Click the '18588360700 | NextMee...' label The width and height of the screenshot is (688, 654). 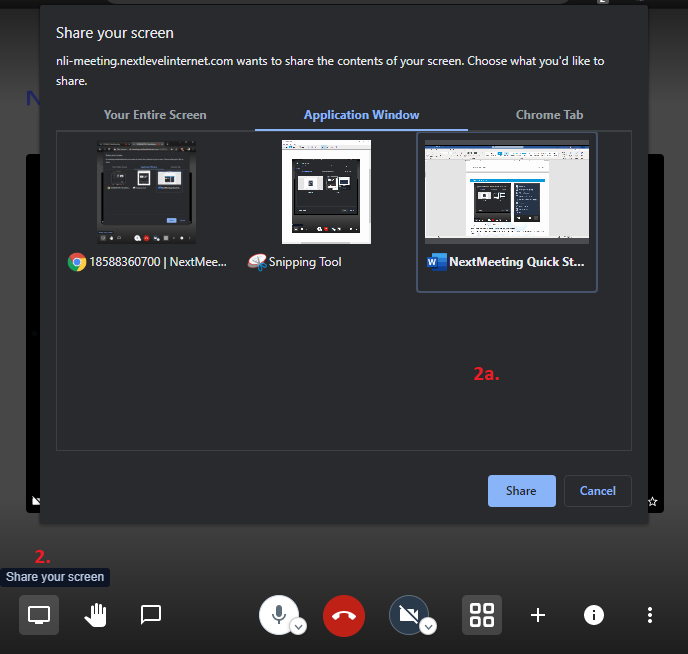click(158, 262)
